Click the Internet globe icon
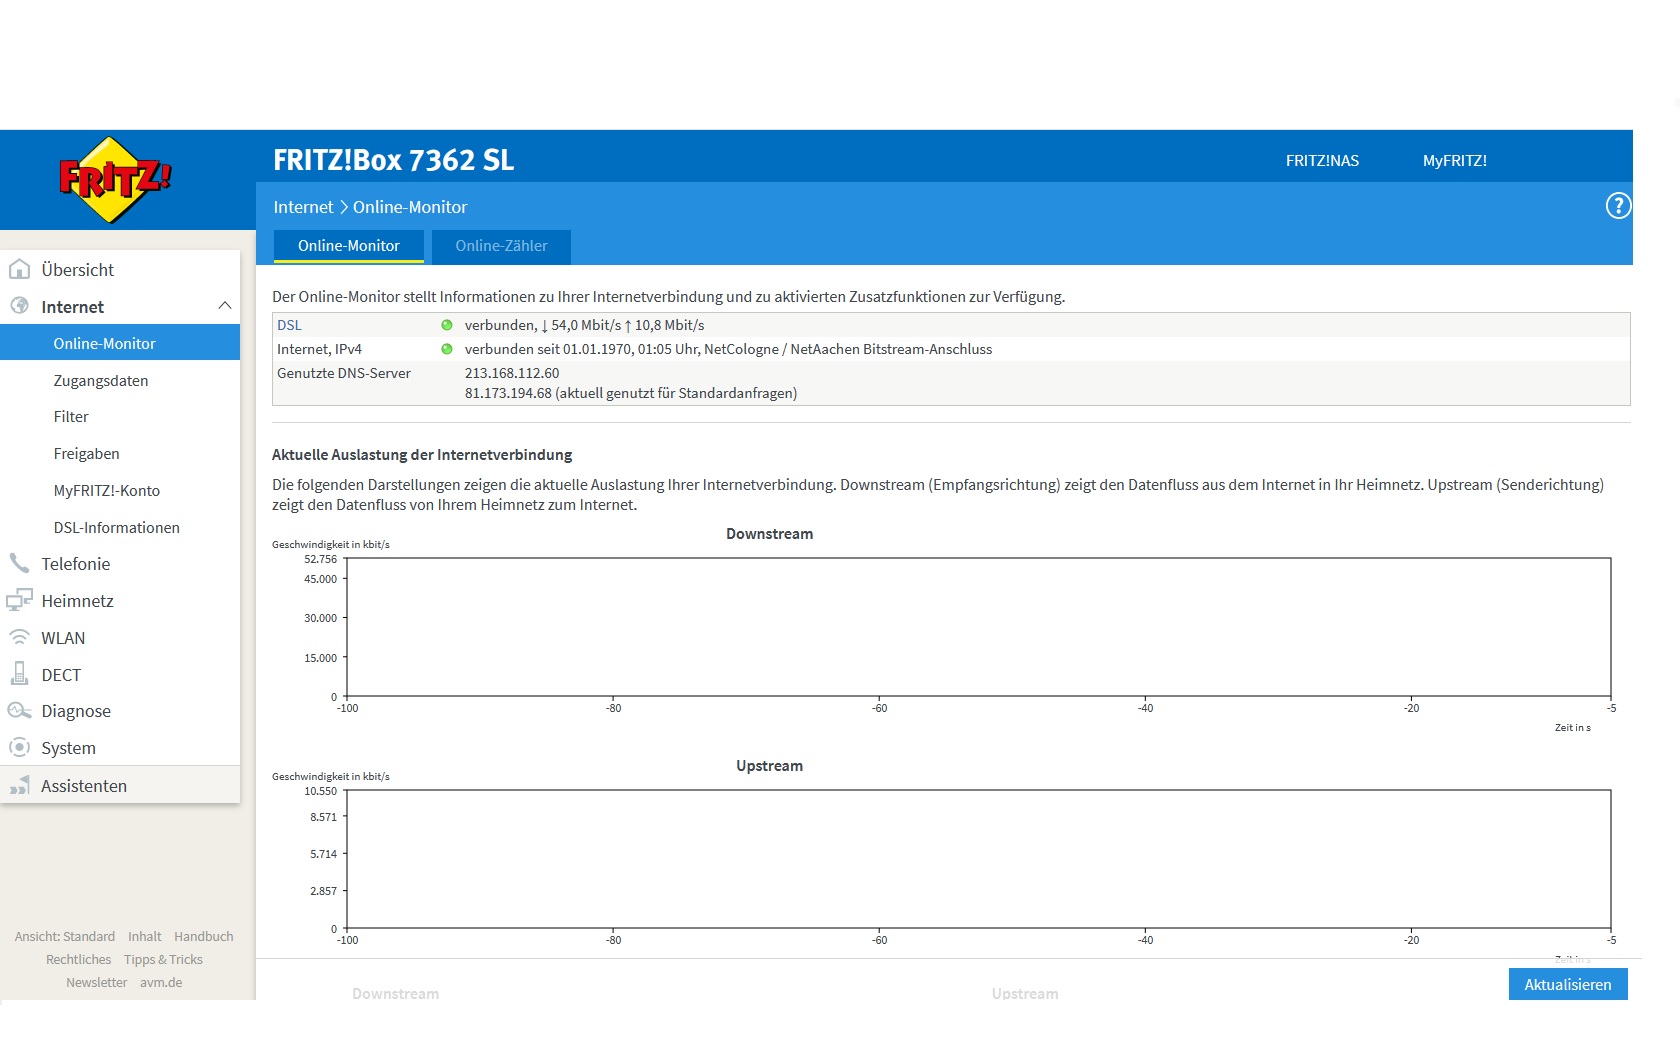The height and width of the screenshot is (1050, 1680). click(x=19, y=306)
